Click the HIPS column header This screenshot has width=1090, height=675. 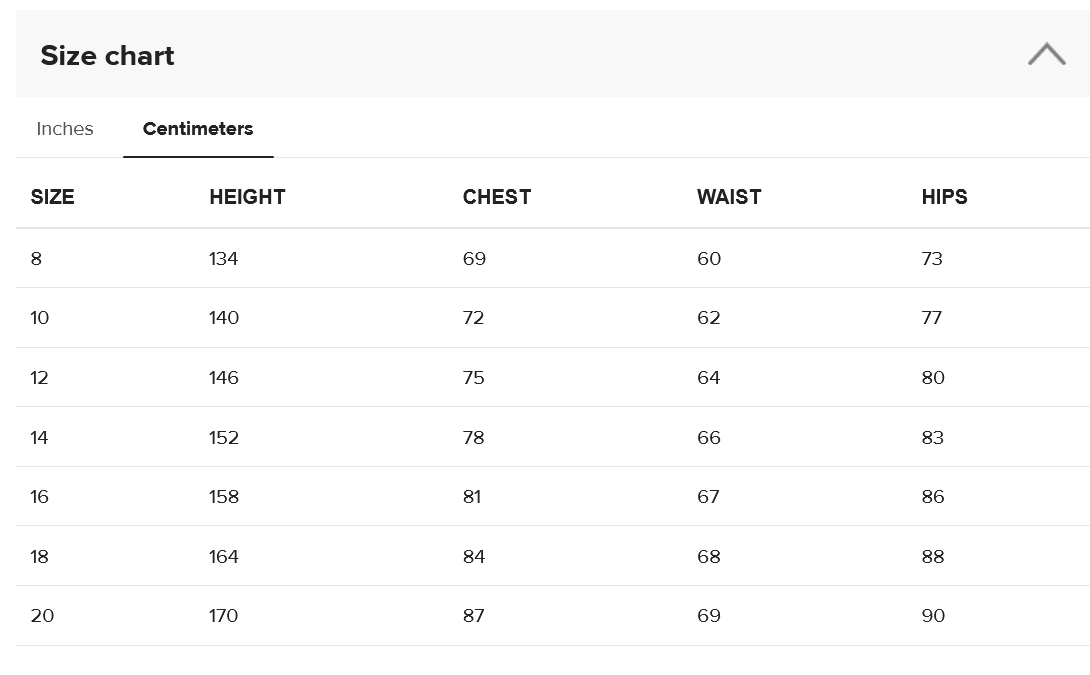tap(944, 197)
